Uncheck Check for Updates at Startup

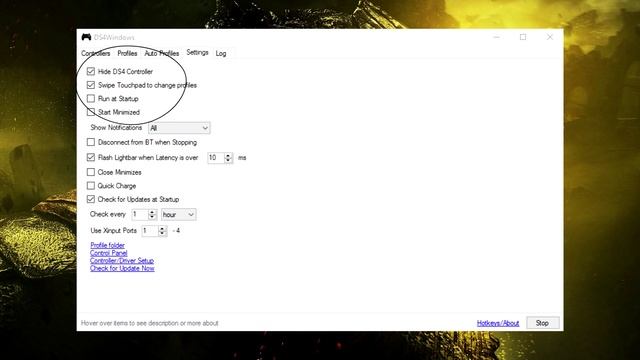coord(91,199)
